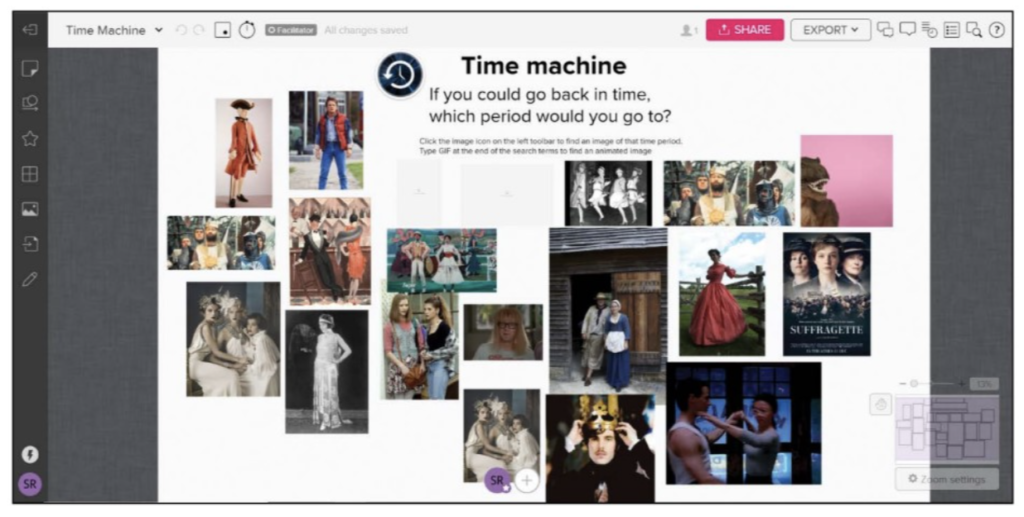The image size is (1024, 517).
Task: Click the zoom in plus button
Action: [961, 384]
